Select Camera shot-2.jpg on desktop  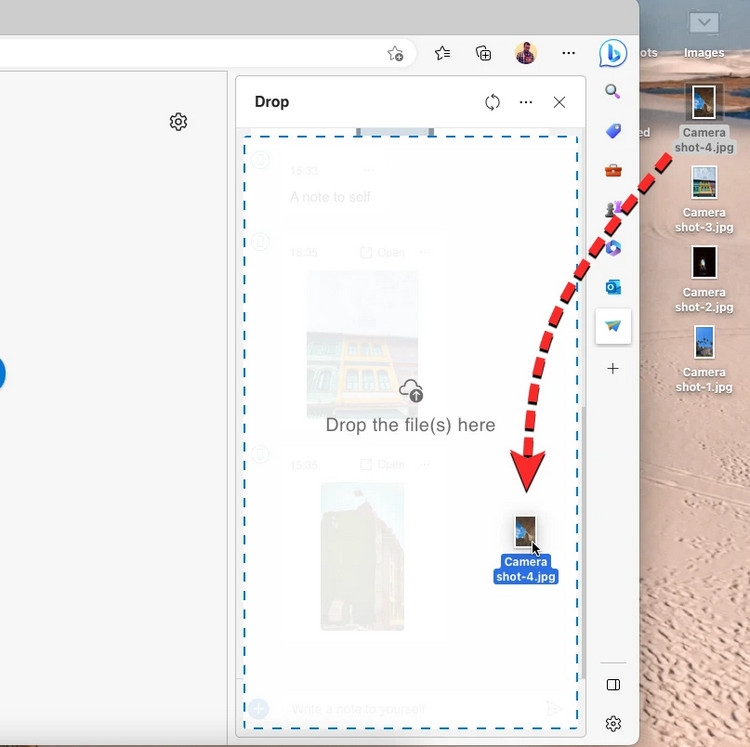704,279
